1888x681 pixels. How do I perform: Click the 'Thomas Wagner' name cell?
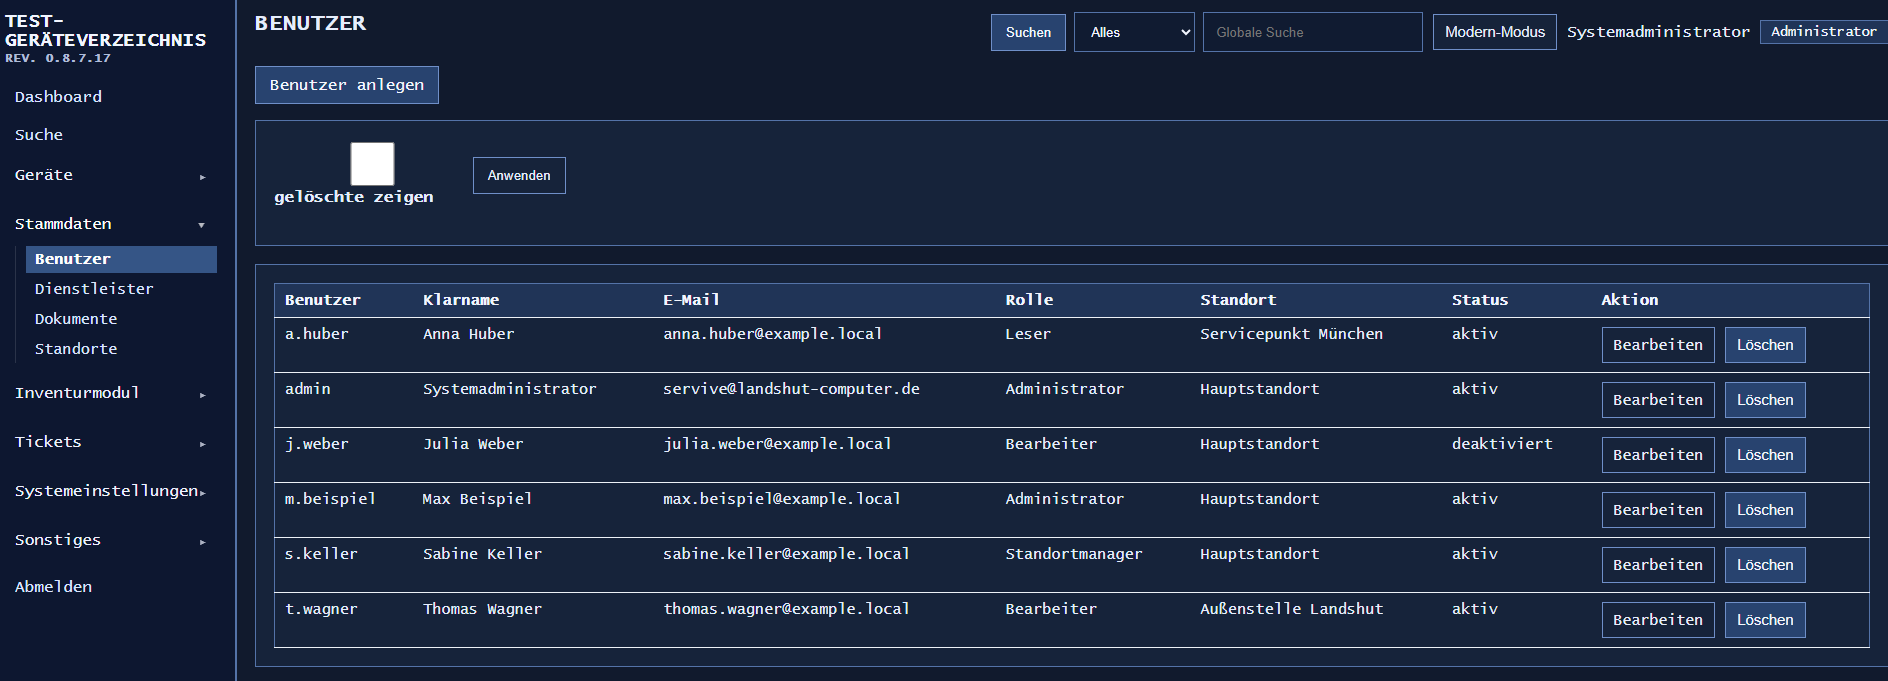click(482, 609)
